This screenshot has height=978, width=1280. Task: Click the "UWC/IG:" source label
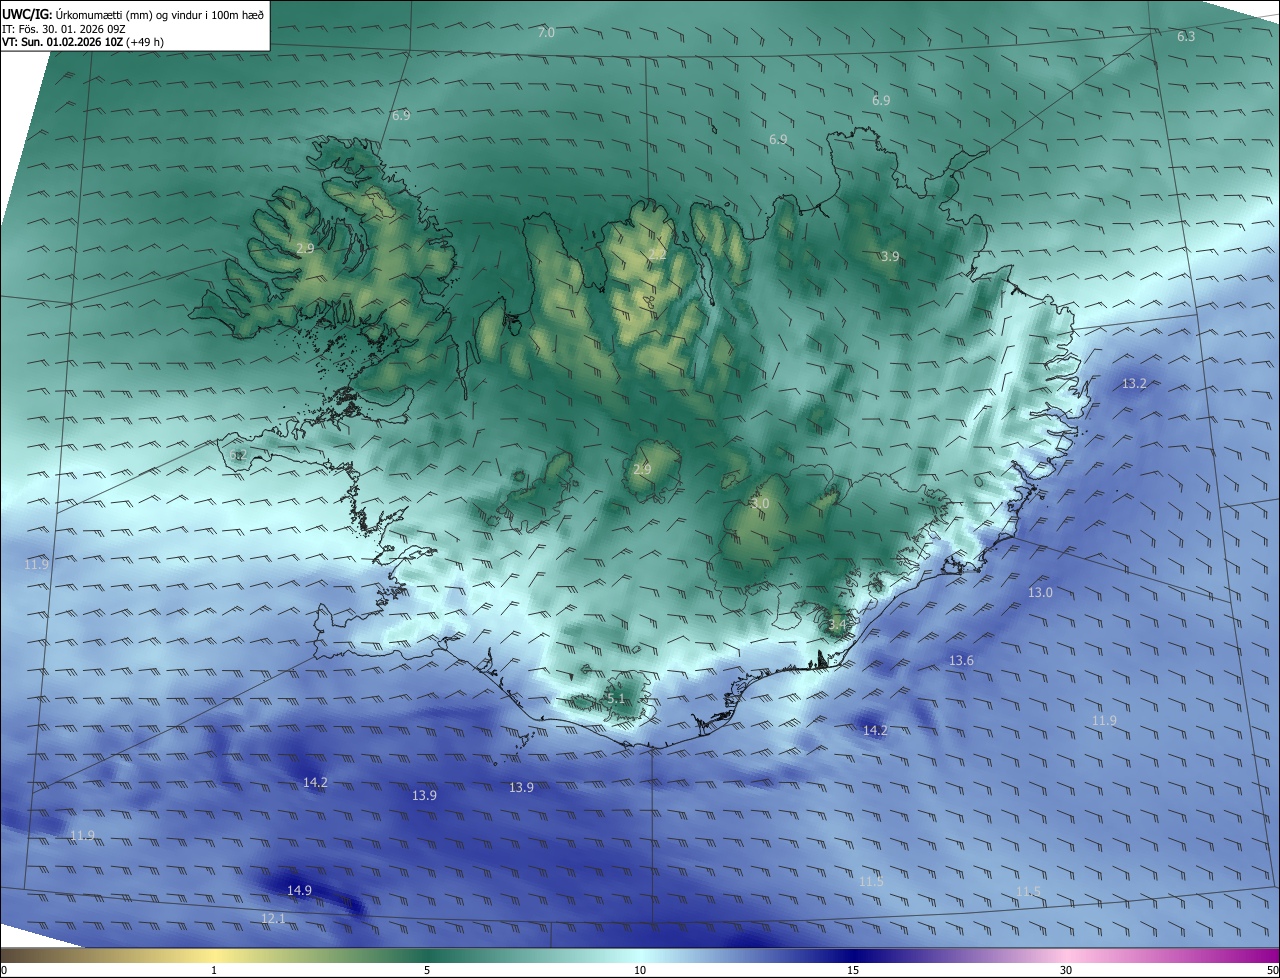(x=27, y=15)
